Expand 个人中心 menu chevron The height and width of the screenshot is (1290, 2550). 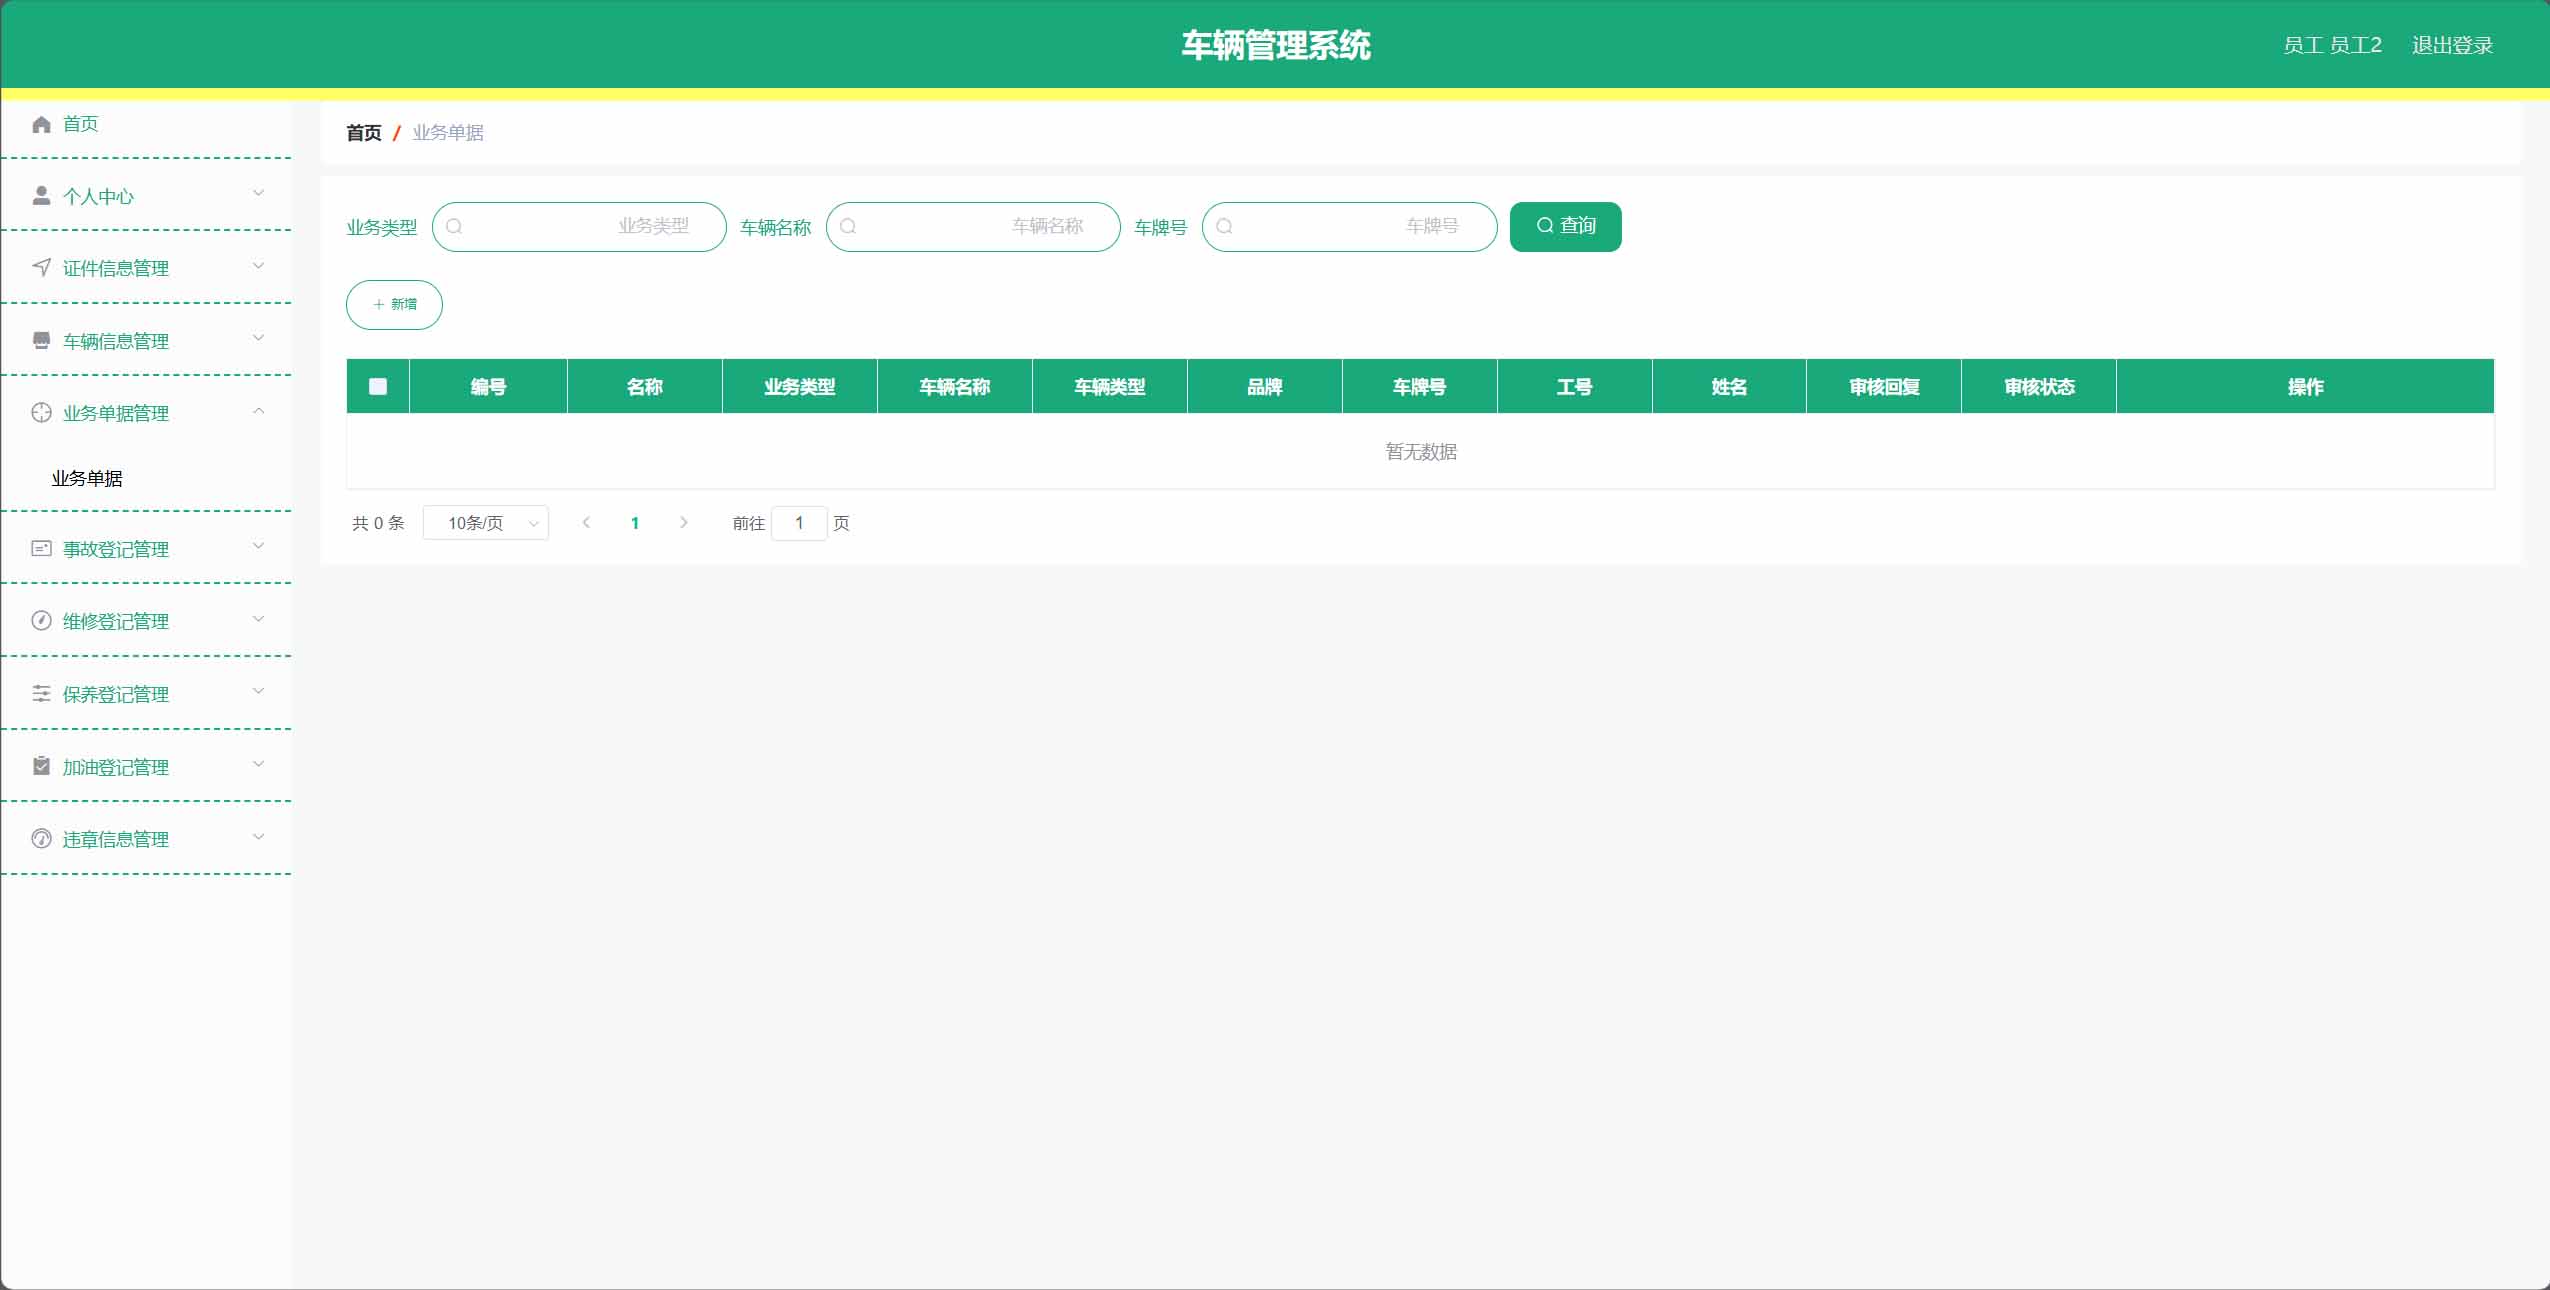(x=258, y=193)
